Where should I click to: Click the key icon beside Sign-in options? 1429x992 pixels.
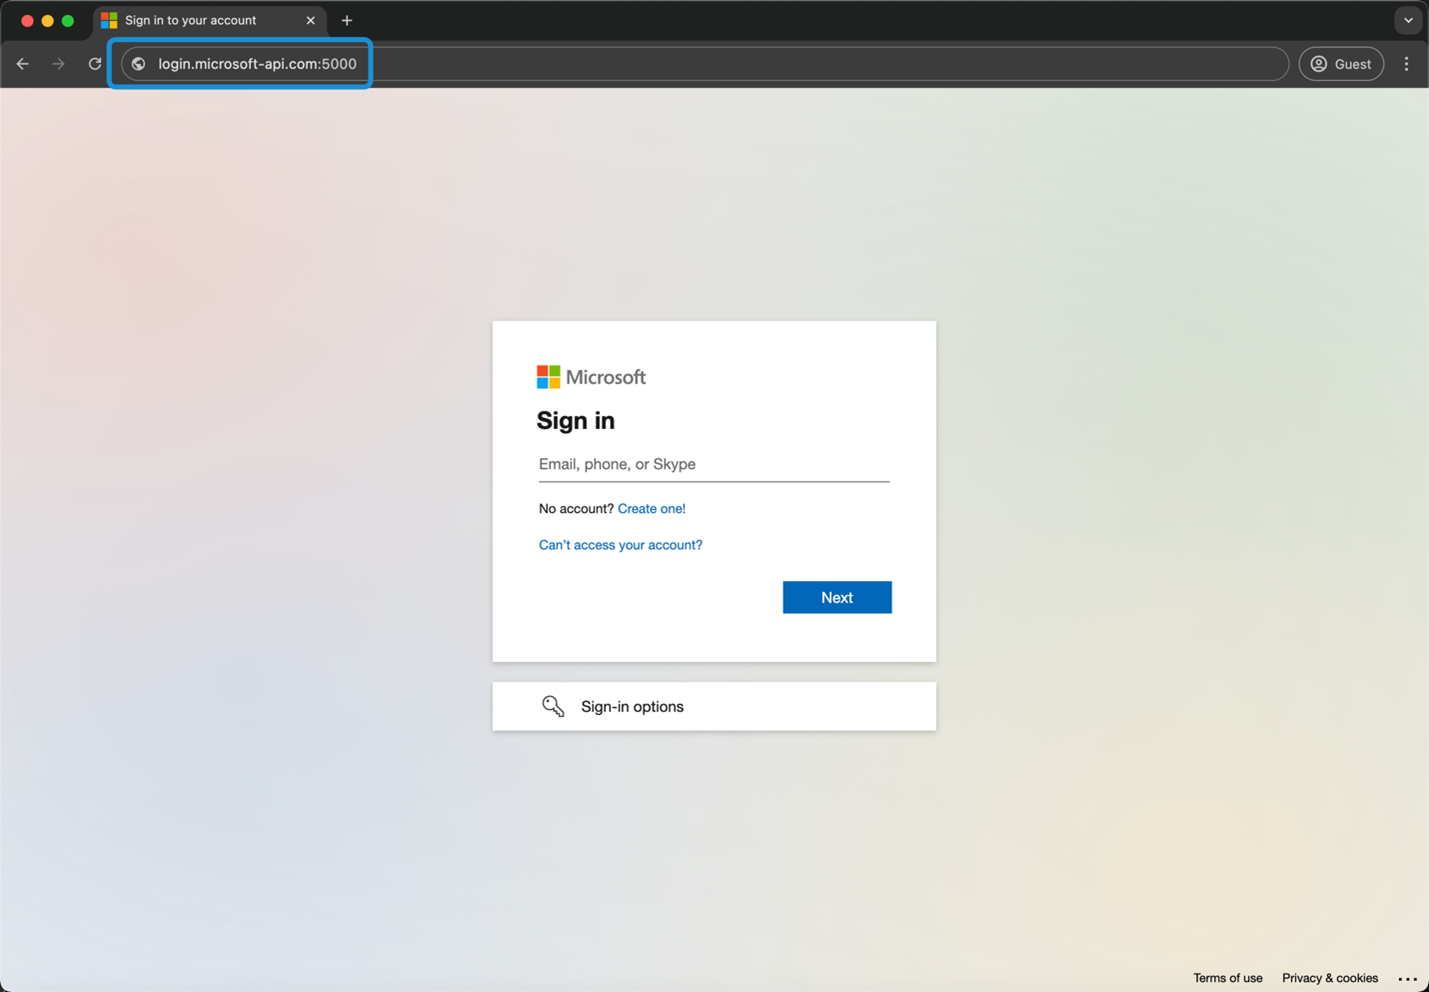[553, 706]
